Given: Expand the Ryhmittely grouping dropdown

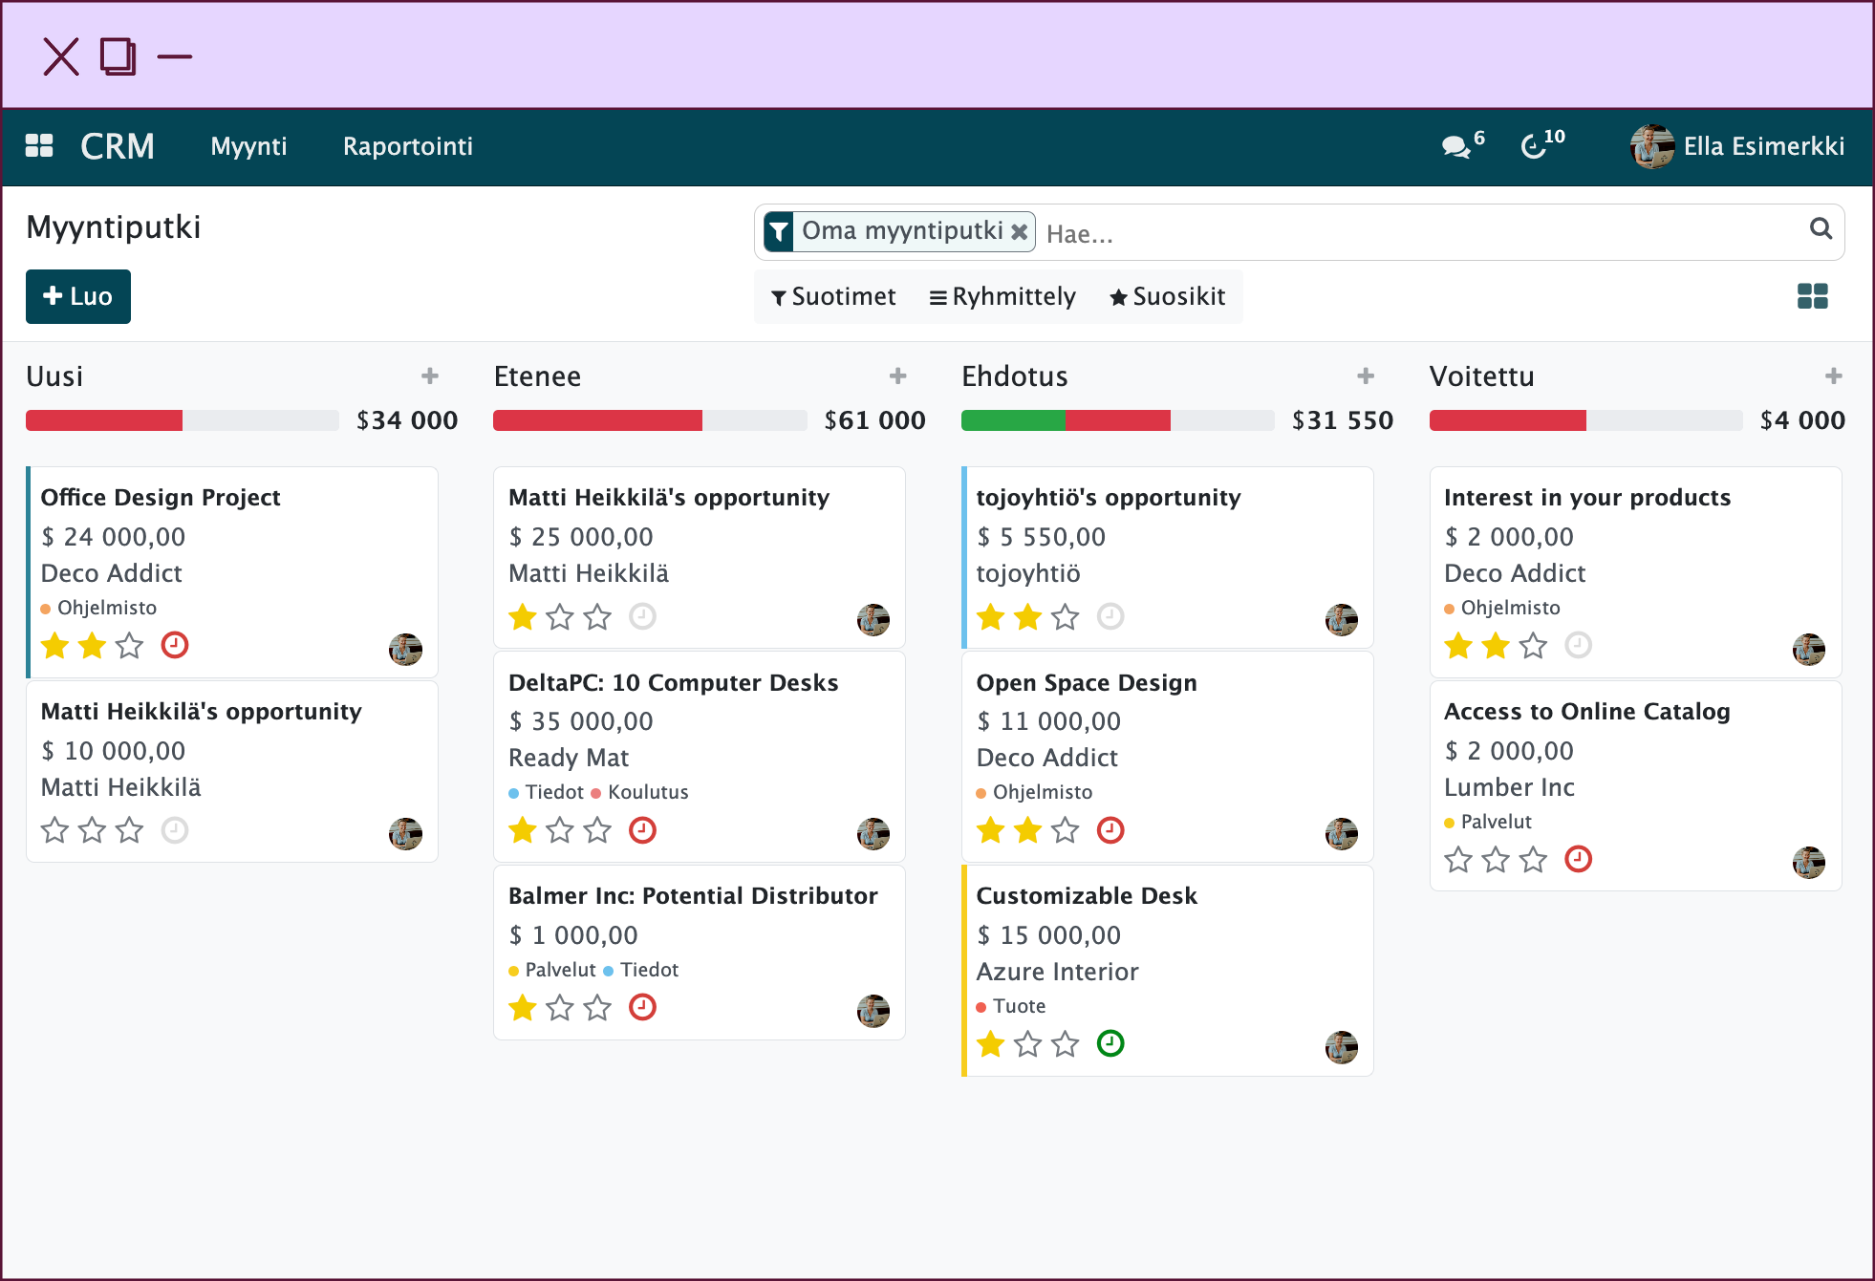Looking at the screenshot, I should [x=1002, y=297].
